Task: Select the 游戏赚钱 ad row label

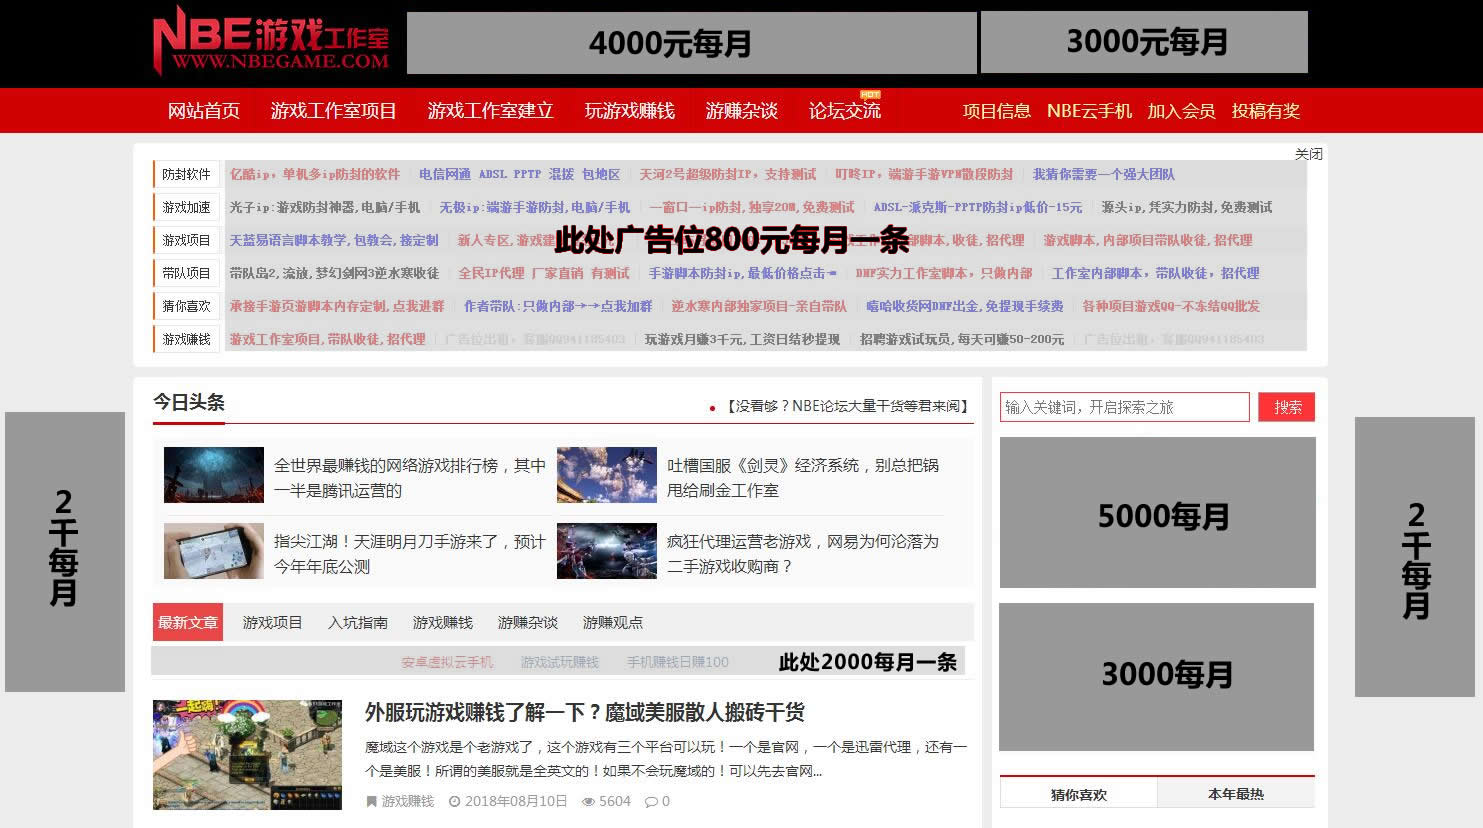Action: click(x=186, y=339)
